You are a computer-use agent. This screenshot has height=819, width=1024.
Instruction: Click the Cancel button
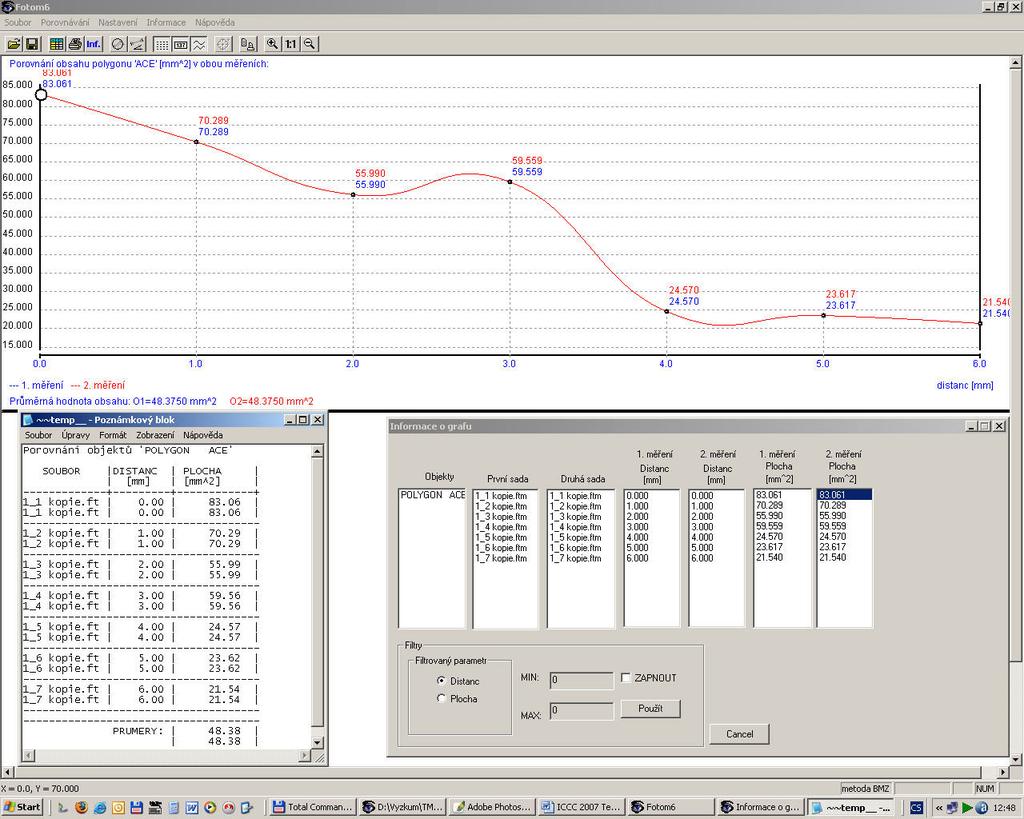(739, 734)
